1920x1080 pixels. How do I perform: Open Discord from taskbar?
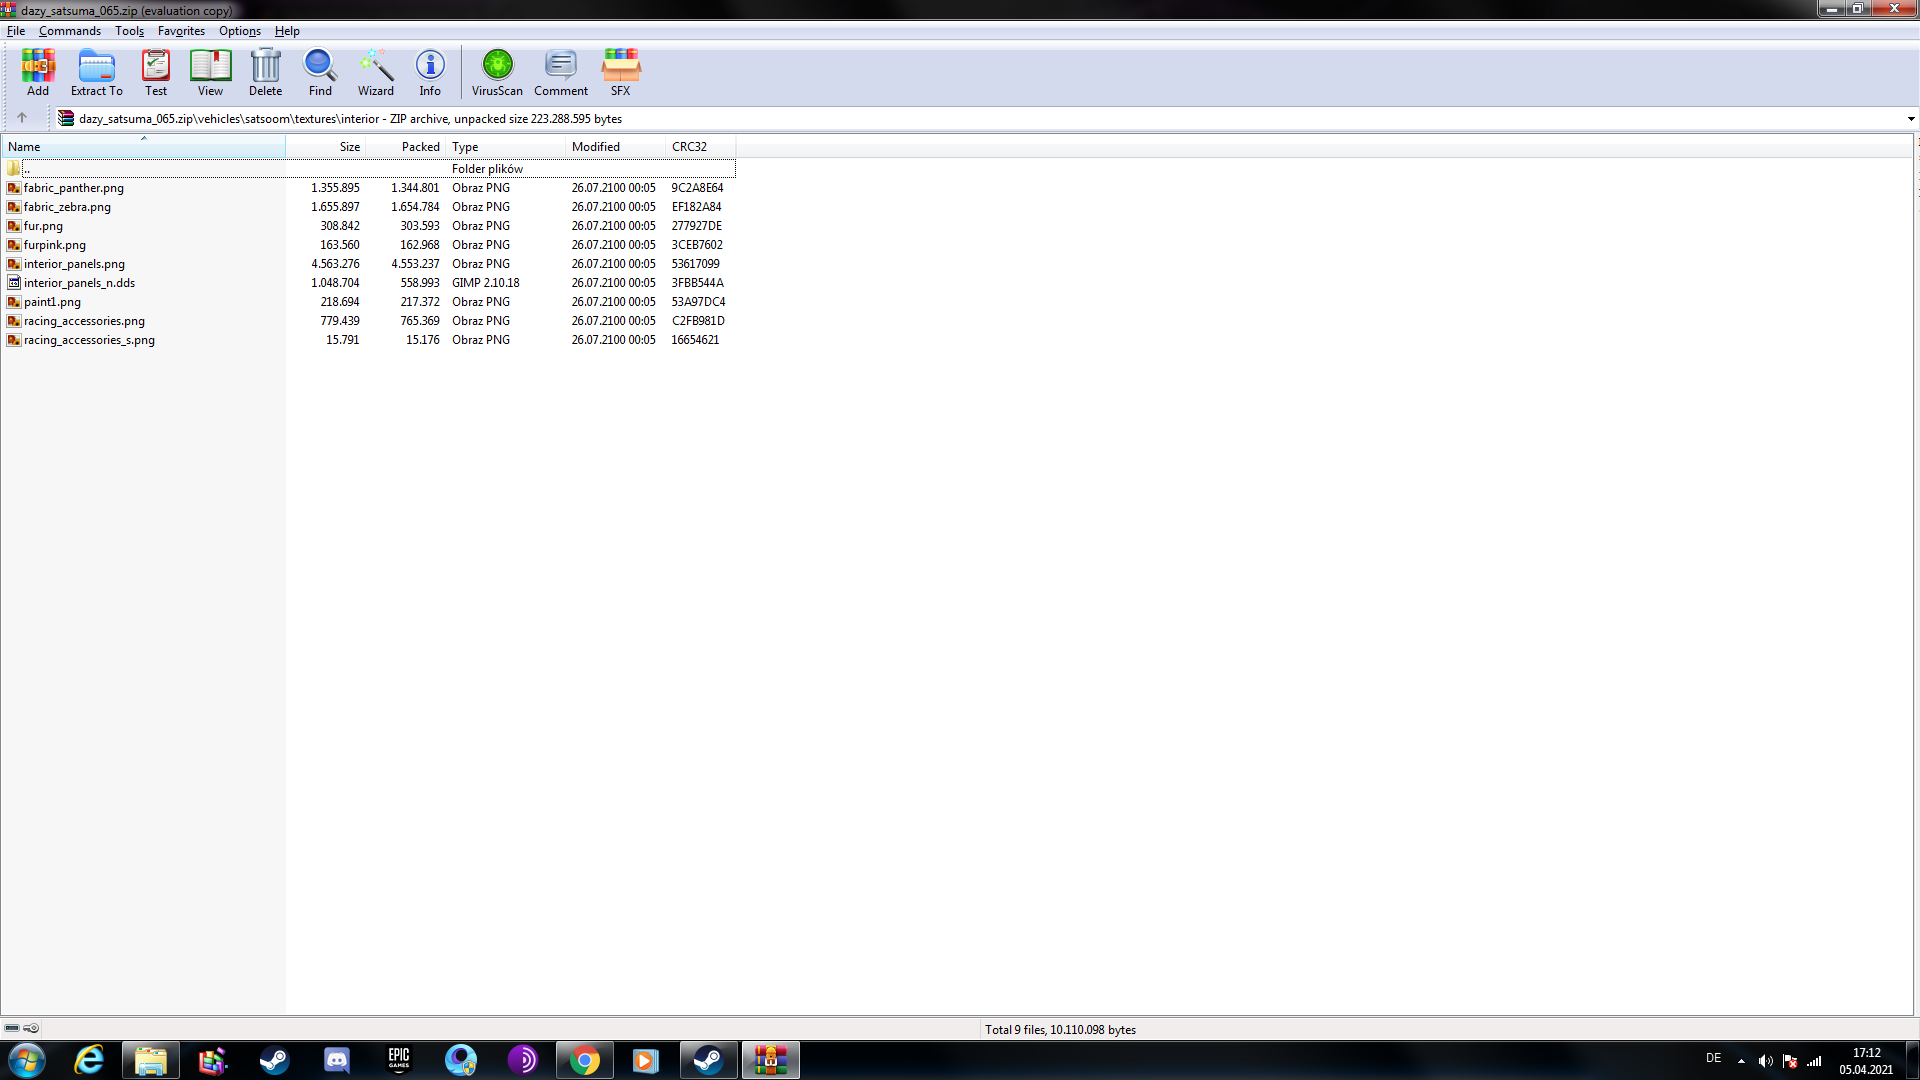pos(337,1060)
